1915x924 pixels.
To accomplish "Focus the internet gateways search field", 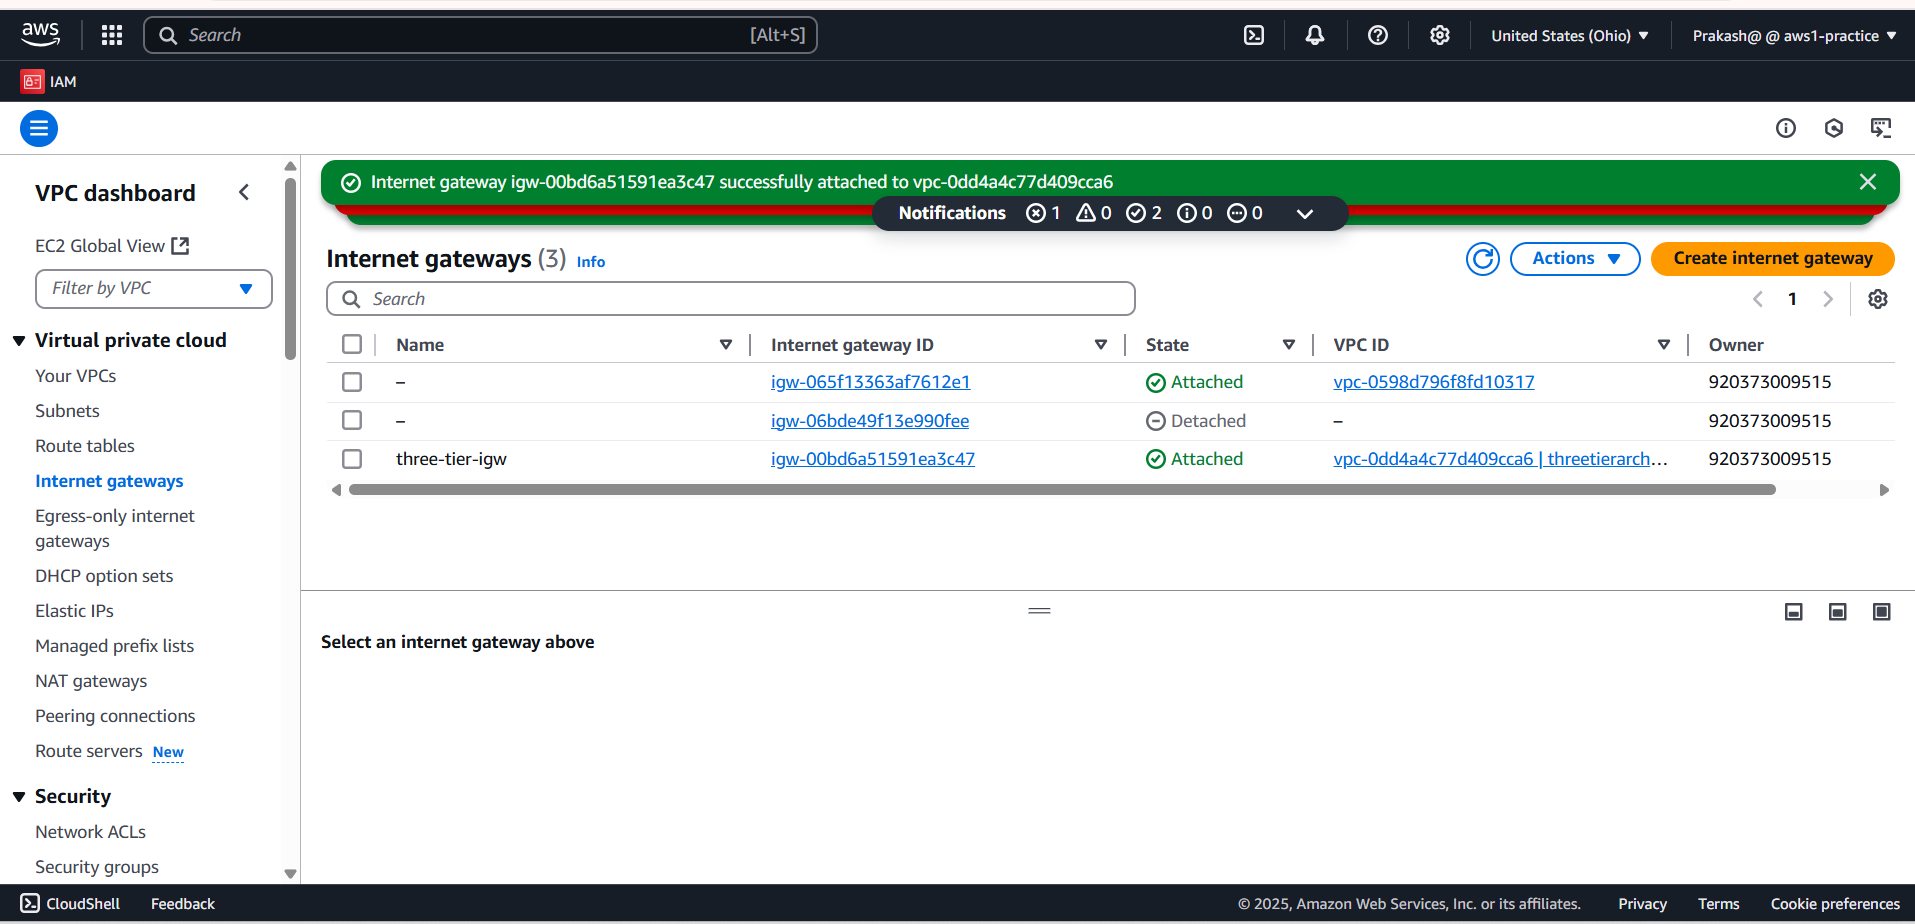I will [731, 299].
